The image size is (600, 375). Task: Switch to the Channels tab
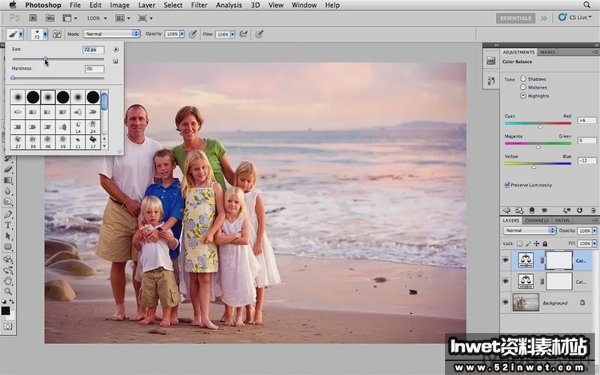[537, 220]
